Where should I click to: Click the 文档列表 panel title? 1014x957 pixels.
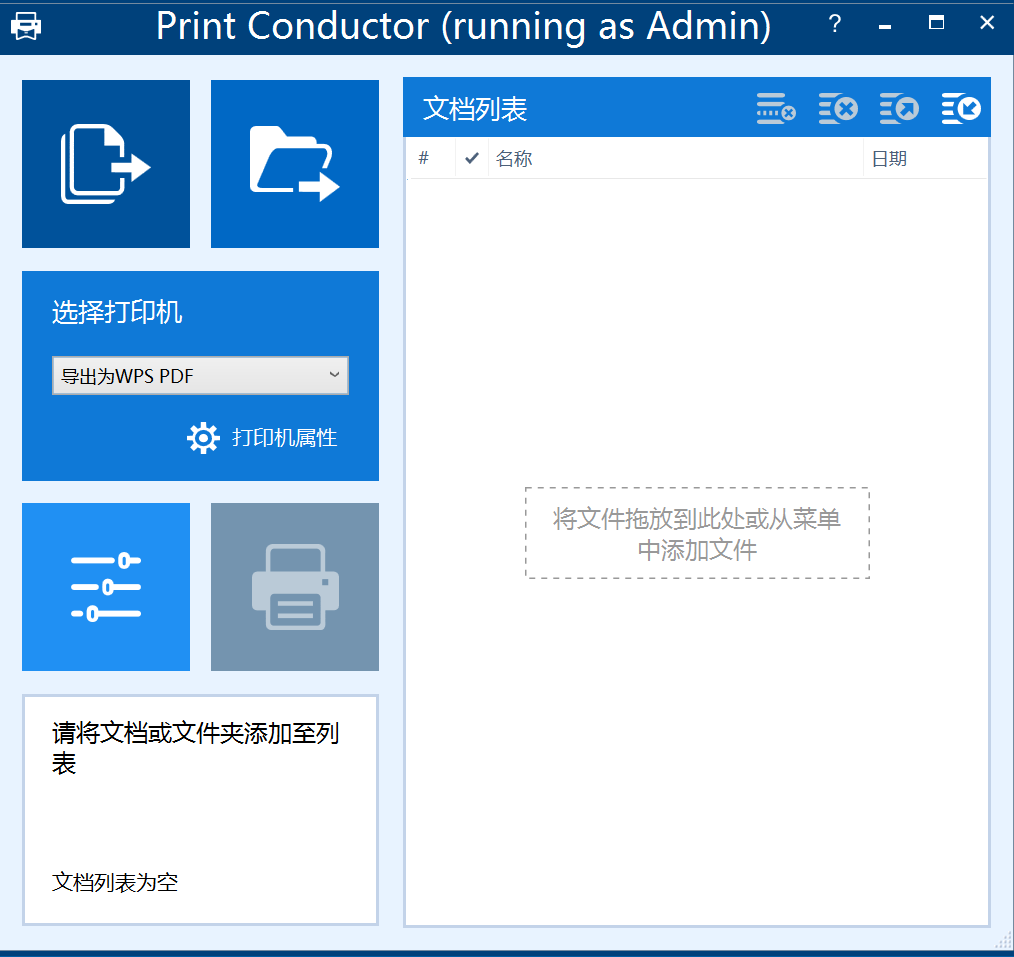475,109
